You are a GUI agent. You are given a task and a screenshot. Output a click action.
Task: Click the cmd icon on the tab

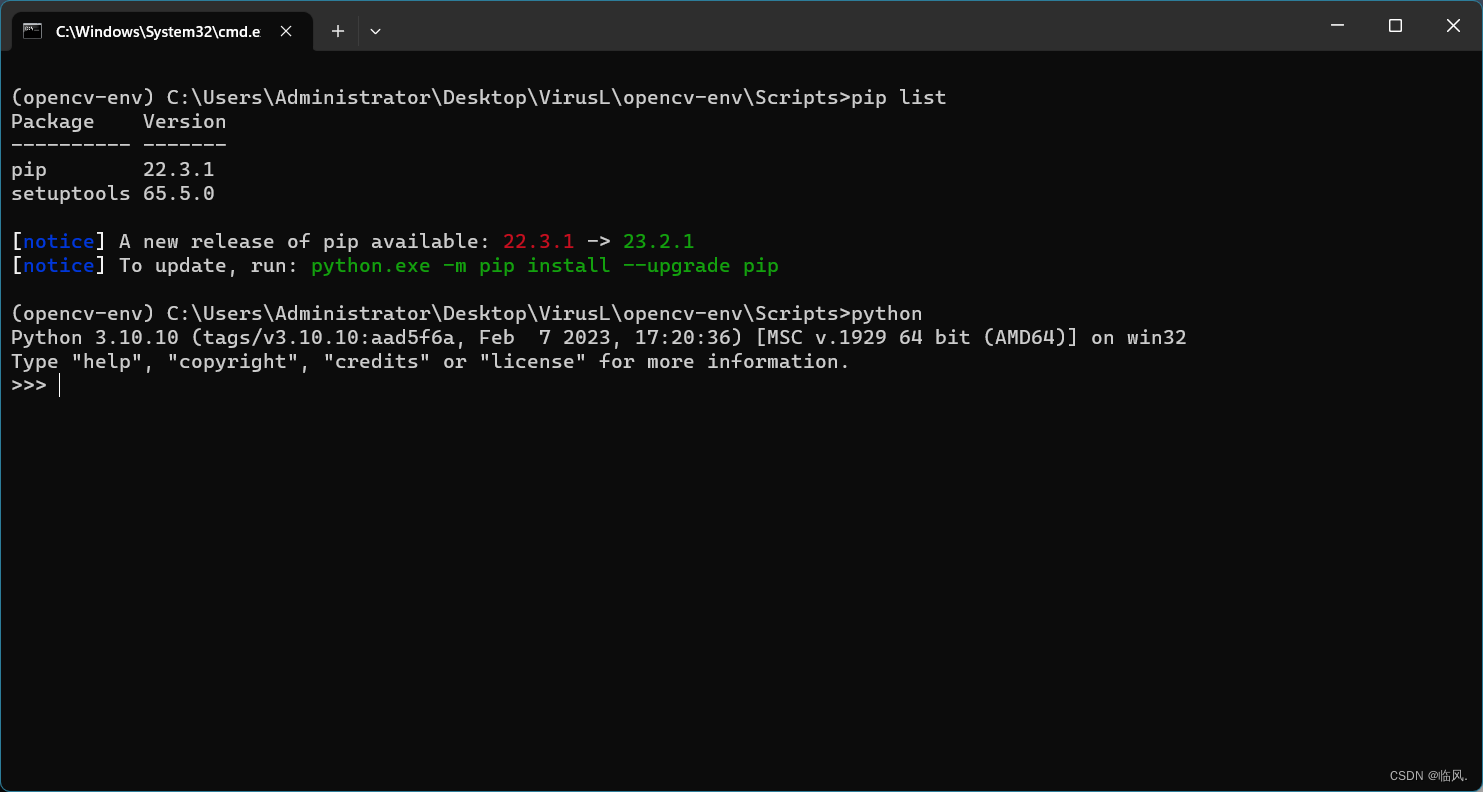click(33, 31)
